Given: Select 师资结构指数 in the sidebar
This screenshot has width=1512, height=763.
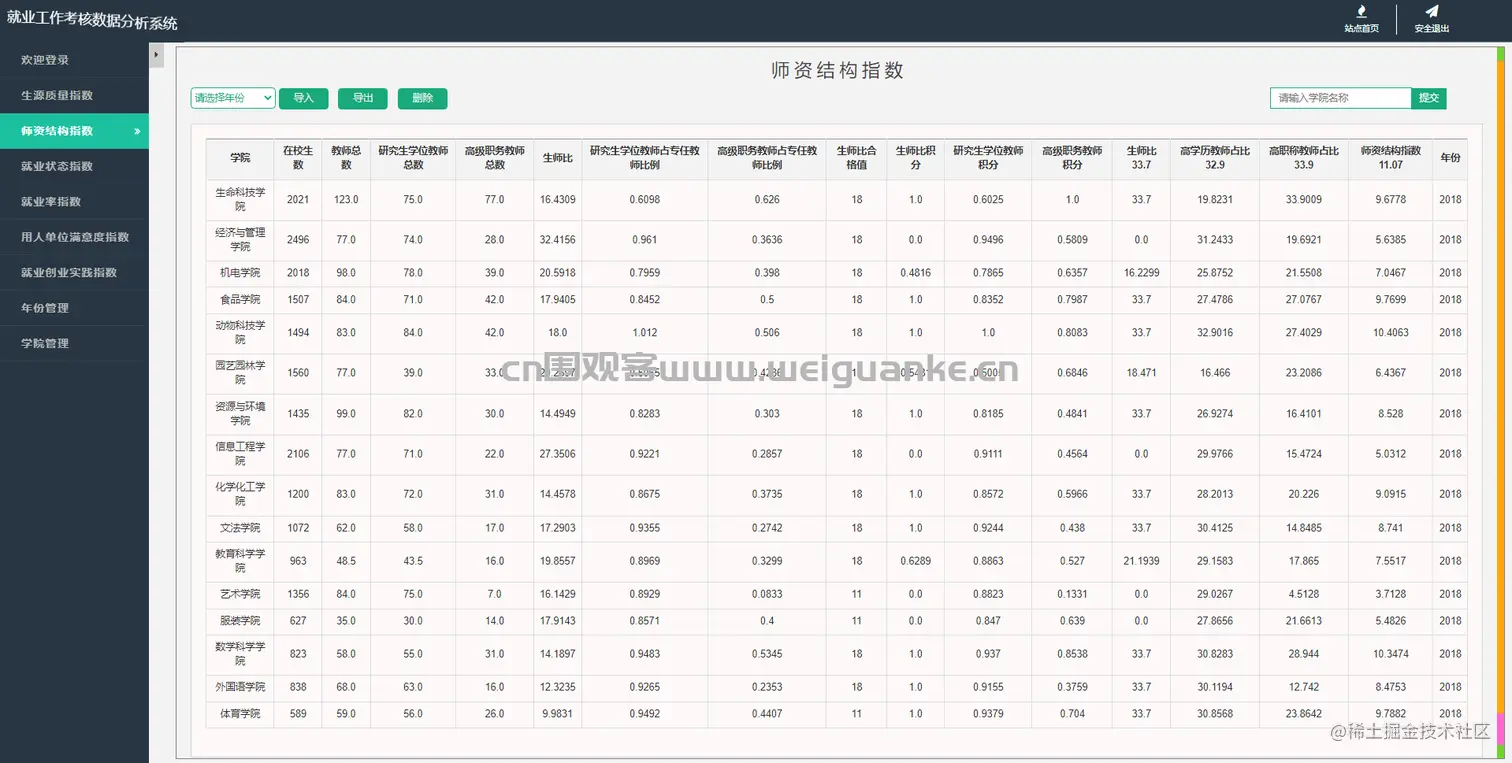Looking at the screenshot, I should click(74, 131).
